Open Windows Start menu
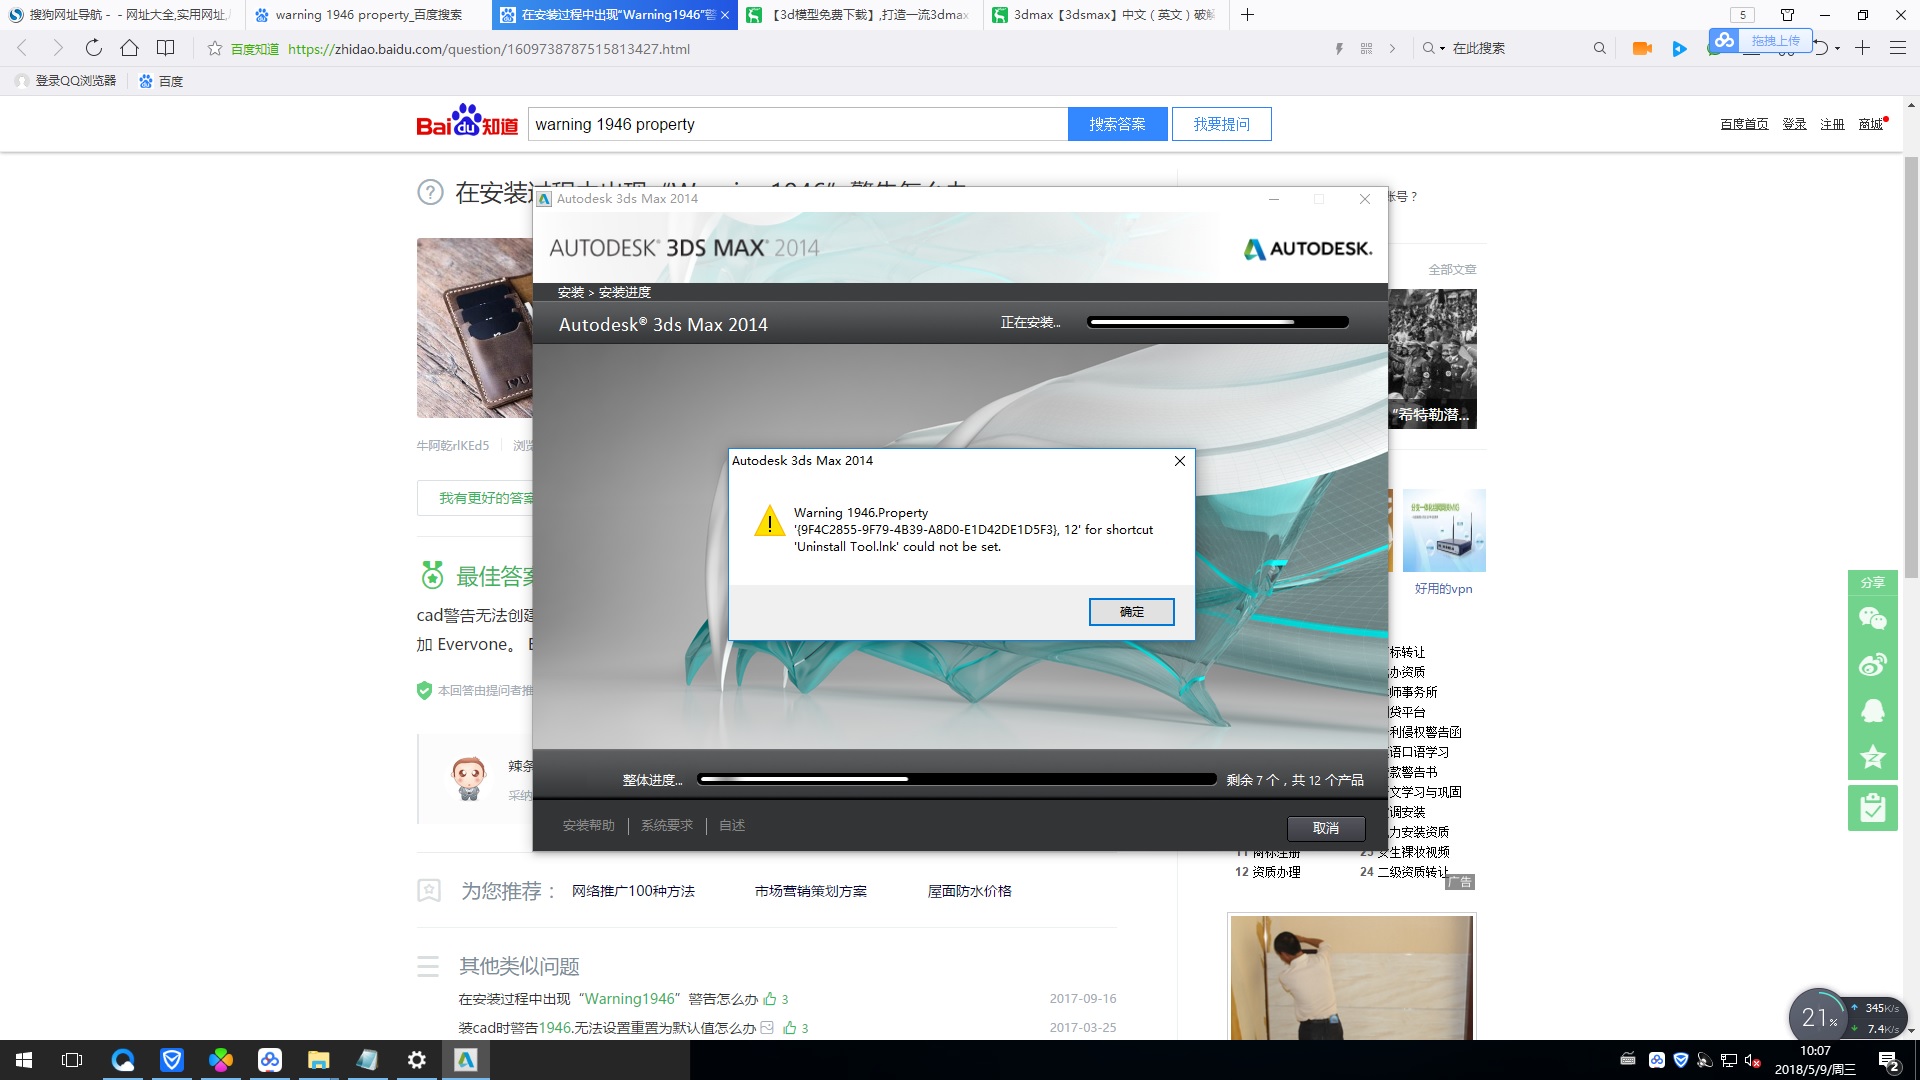This screenshot has width=1920, height=1080. [24, 1060]
